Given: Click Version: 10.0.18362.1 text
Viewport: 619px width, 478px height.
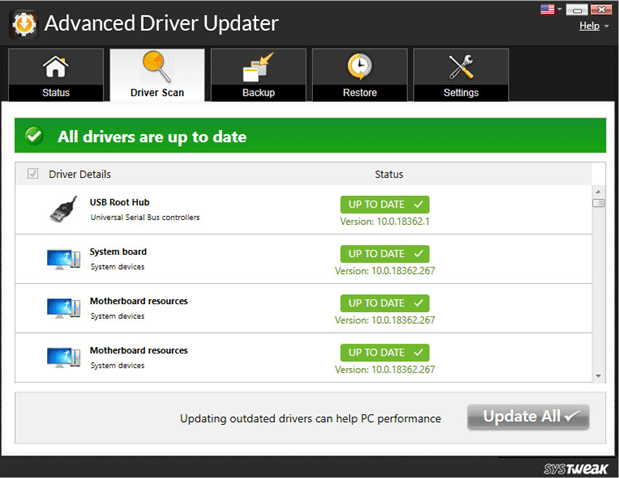Looking at the screenshot, I should point(385,221).
